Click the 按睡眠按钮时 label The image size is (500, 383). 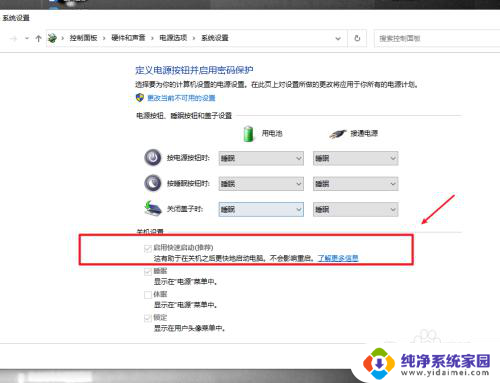pos(188,183)
